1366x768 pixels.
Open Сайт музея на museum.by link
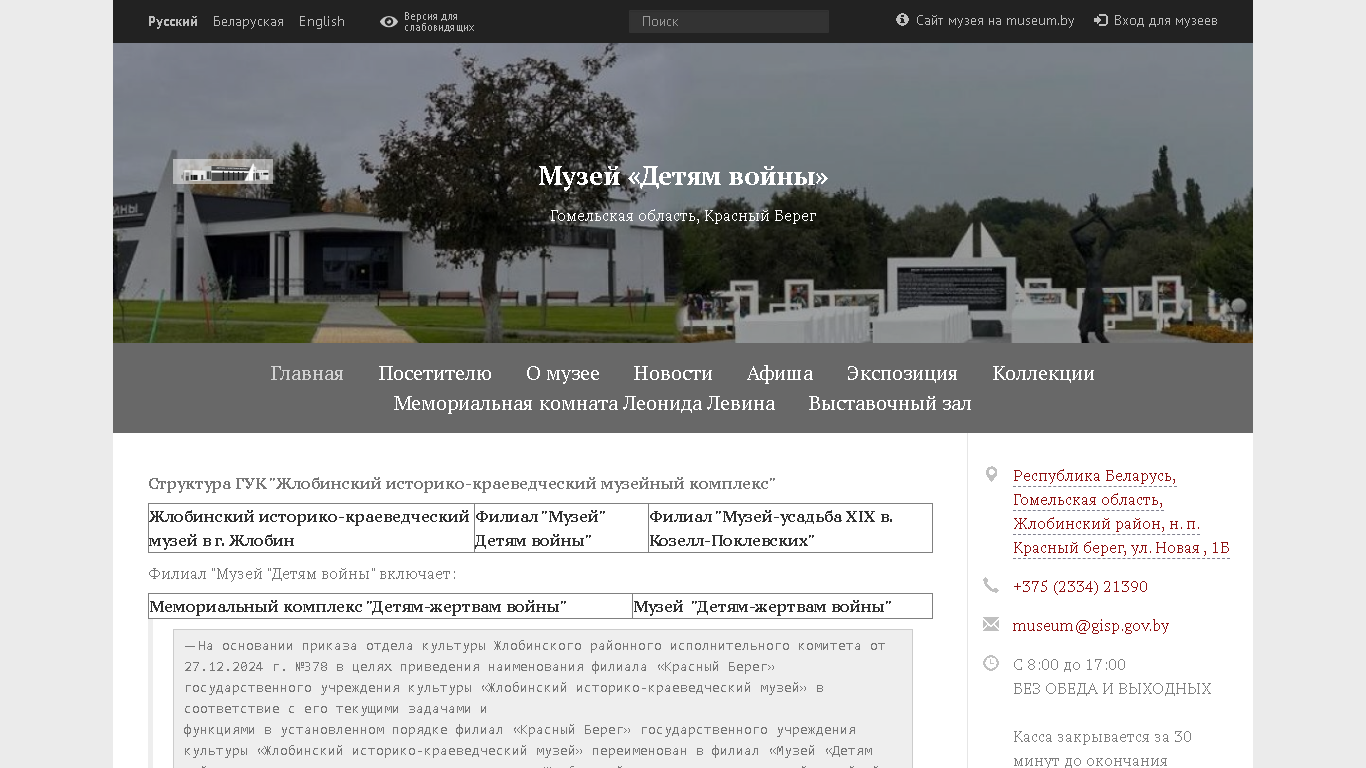tap(995, 20)
